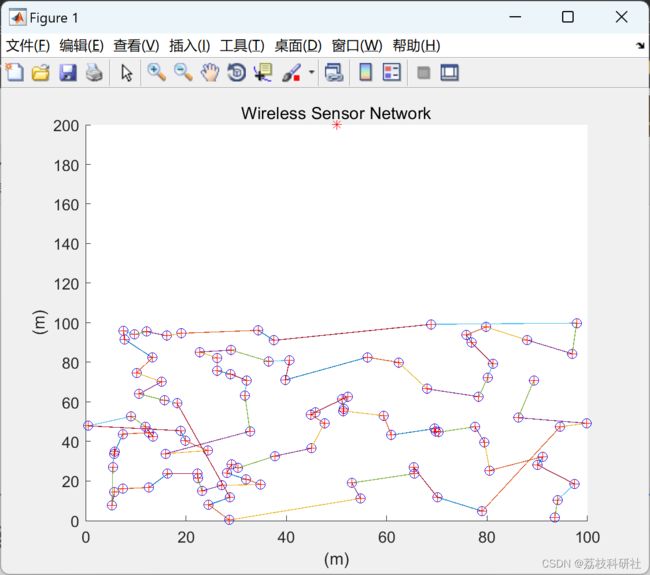Click the Show Plot Tools and dock icon
The image size is (650, 575).
pos(449,73)
